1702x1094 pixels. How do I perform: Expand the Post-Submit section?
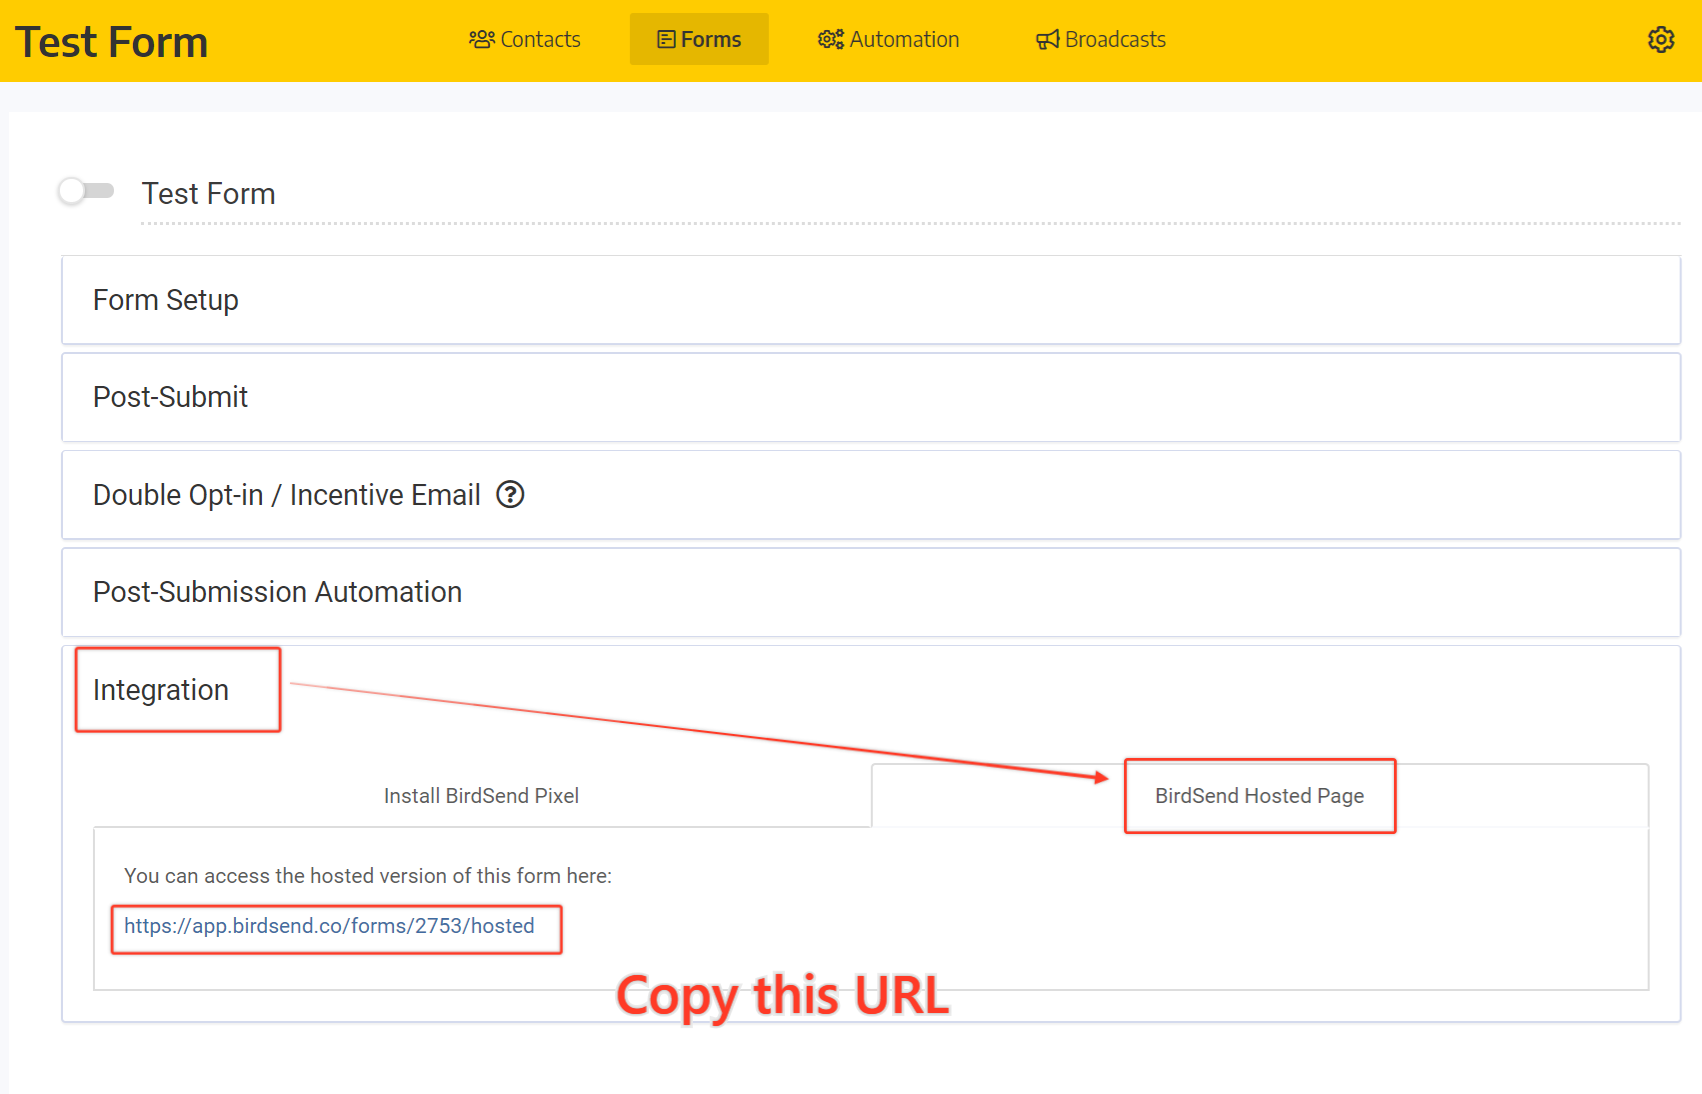pyautogui.click(x=169, y=397)
